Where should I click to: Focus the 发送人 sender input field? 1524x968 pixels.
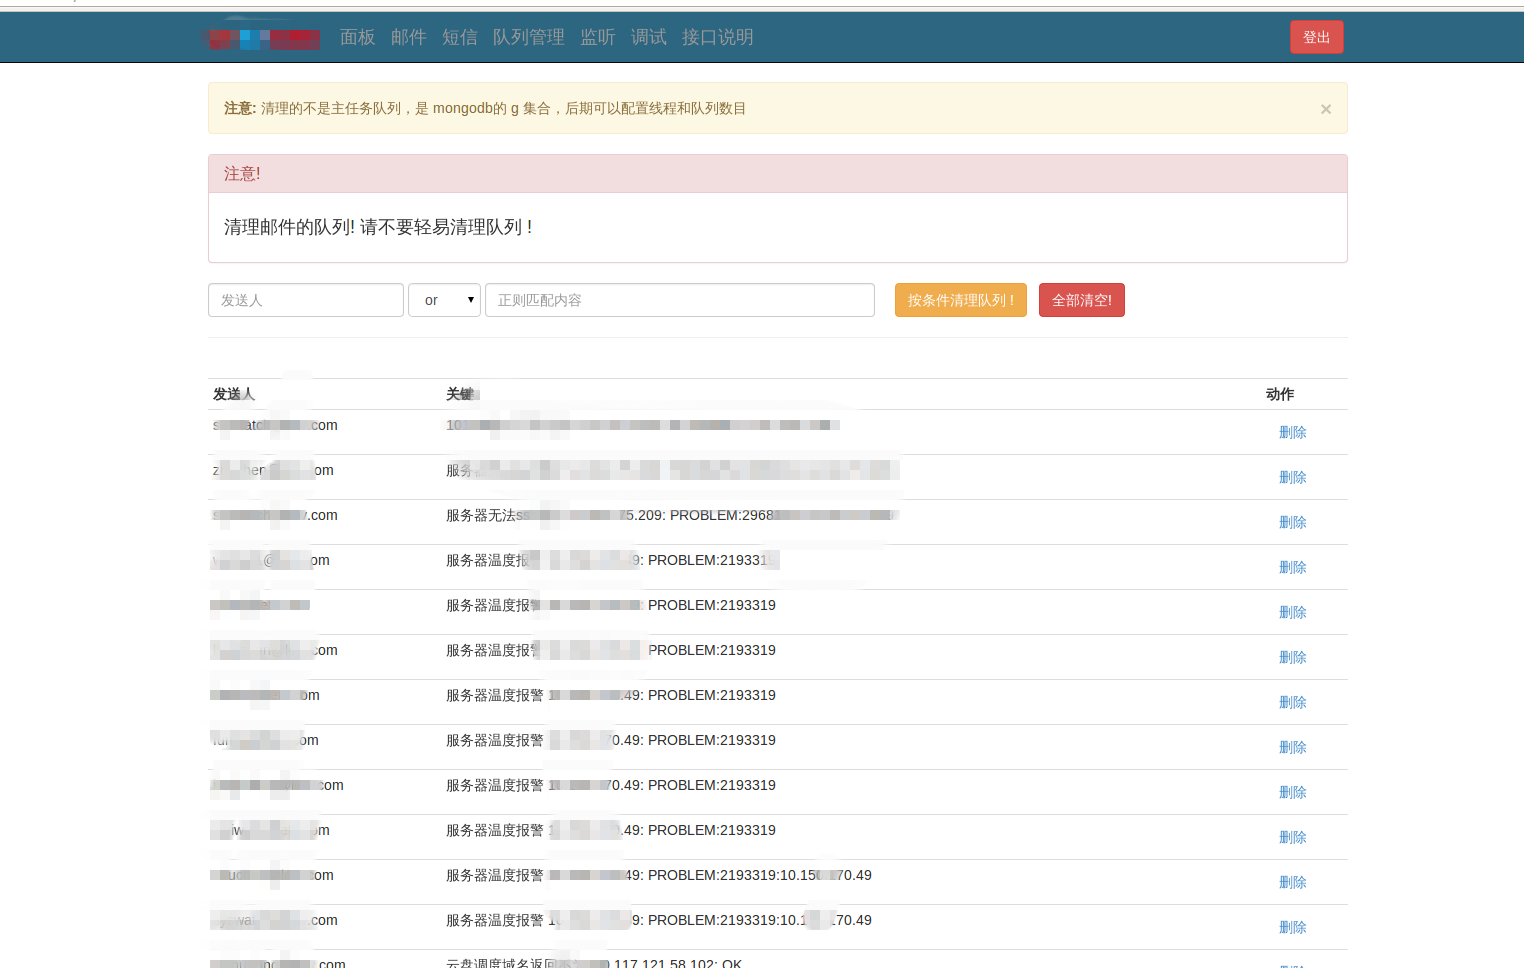[305, 300]
